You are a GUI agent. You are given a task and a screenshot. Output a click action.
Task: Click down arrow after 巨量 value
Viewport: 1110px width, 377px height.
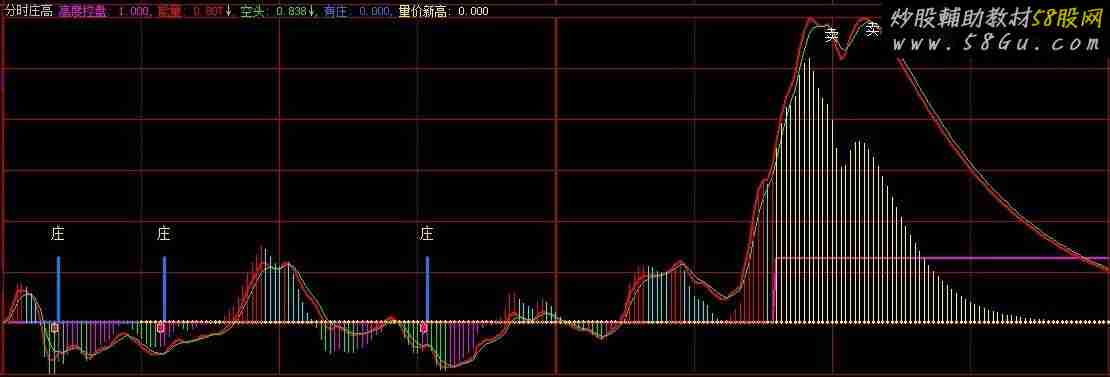[229, 11]
